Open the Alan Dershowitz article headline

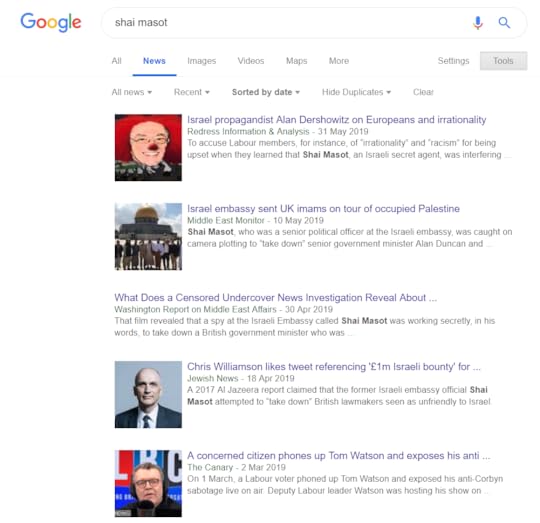pyautogui.click(x=336, y=120)
